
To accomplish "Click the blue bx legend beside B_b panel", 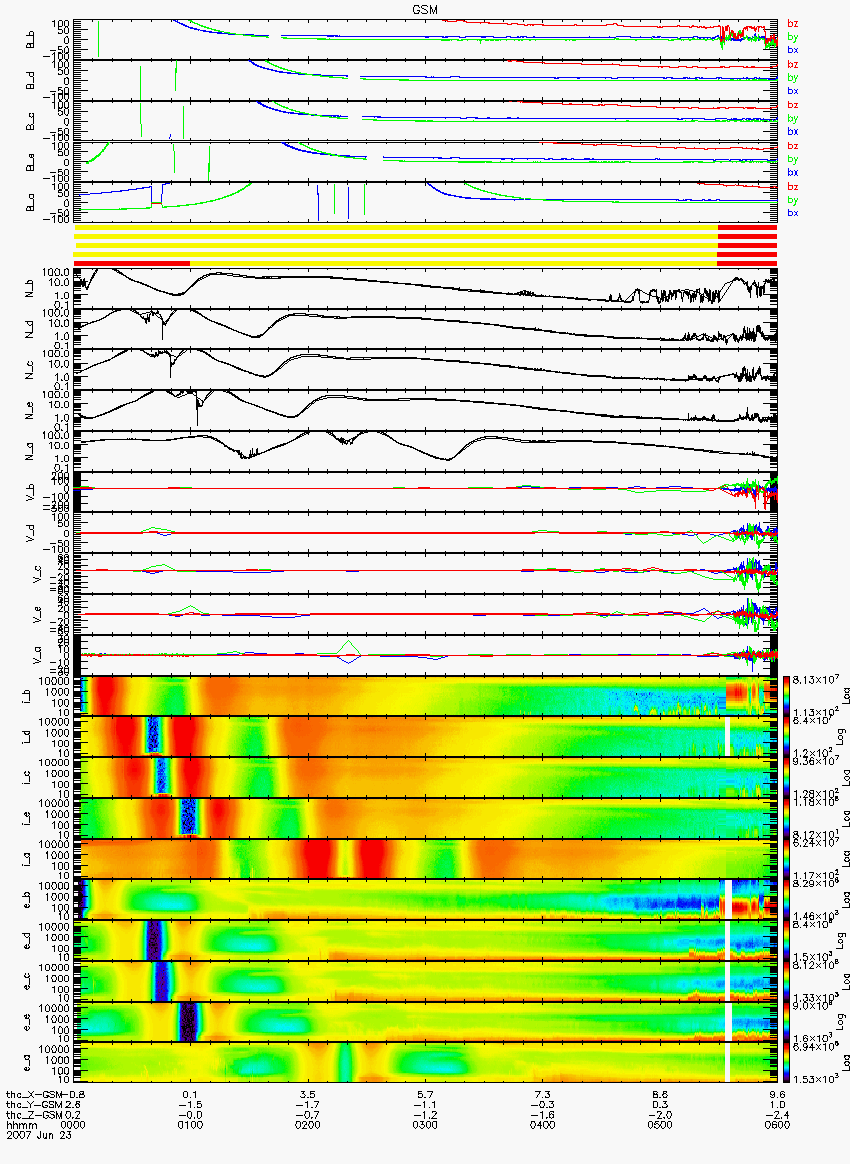I will click(792, 50).
